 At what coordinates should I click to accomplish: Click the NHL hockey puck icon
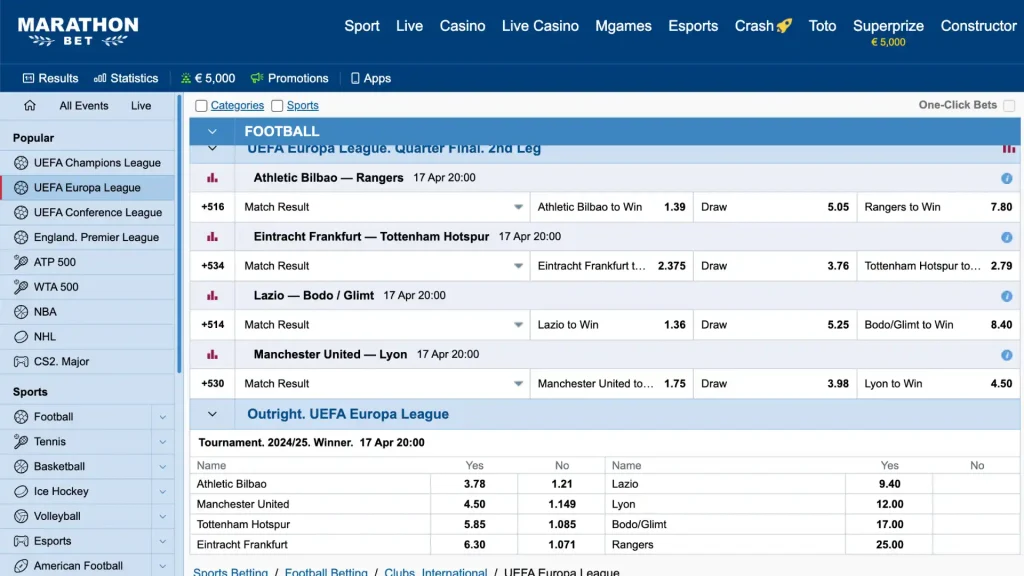[x=21, y=336]
